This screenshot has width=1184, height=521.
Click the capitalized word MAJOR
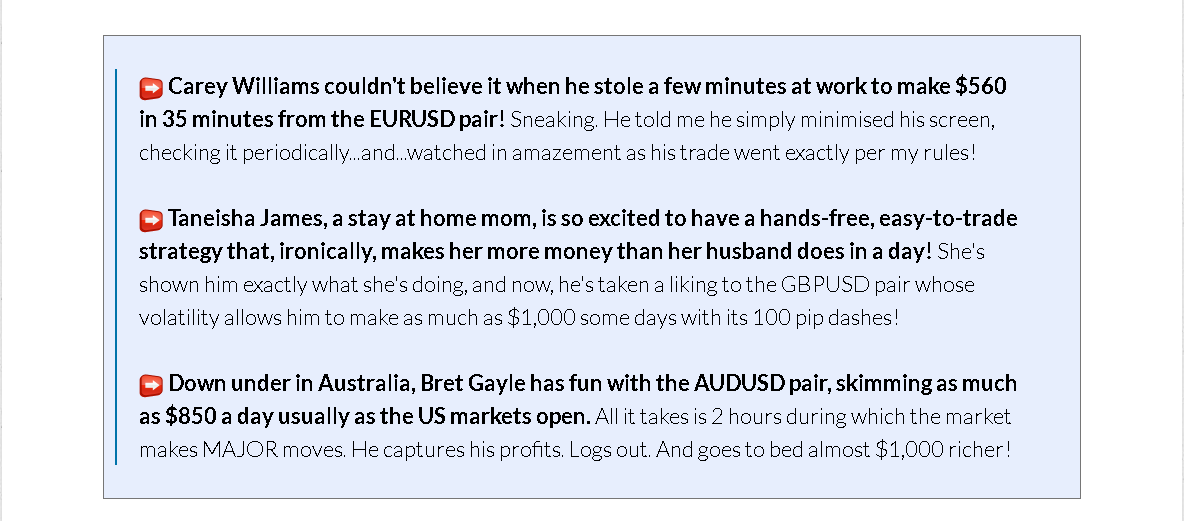(240, 450)
